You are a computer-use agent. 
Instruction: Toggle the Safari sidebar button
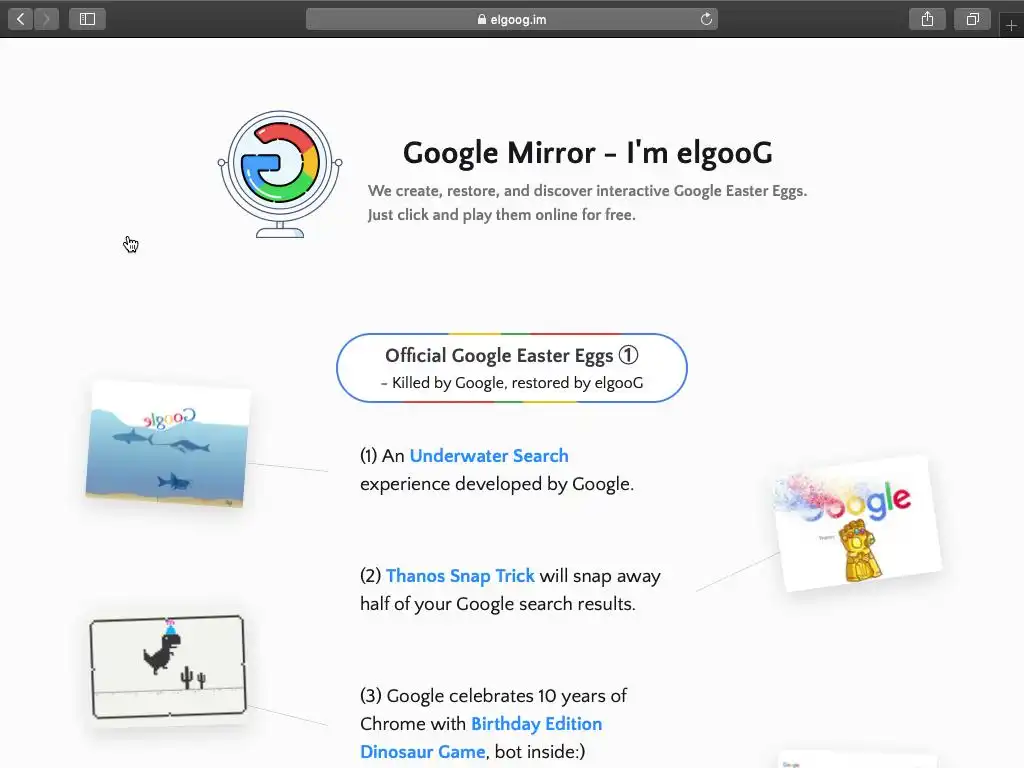click(x=88, y=19)
